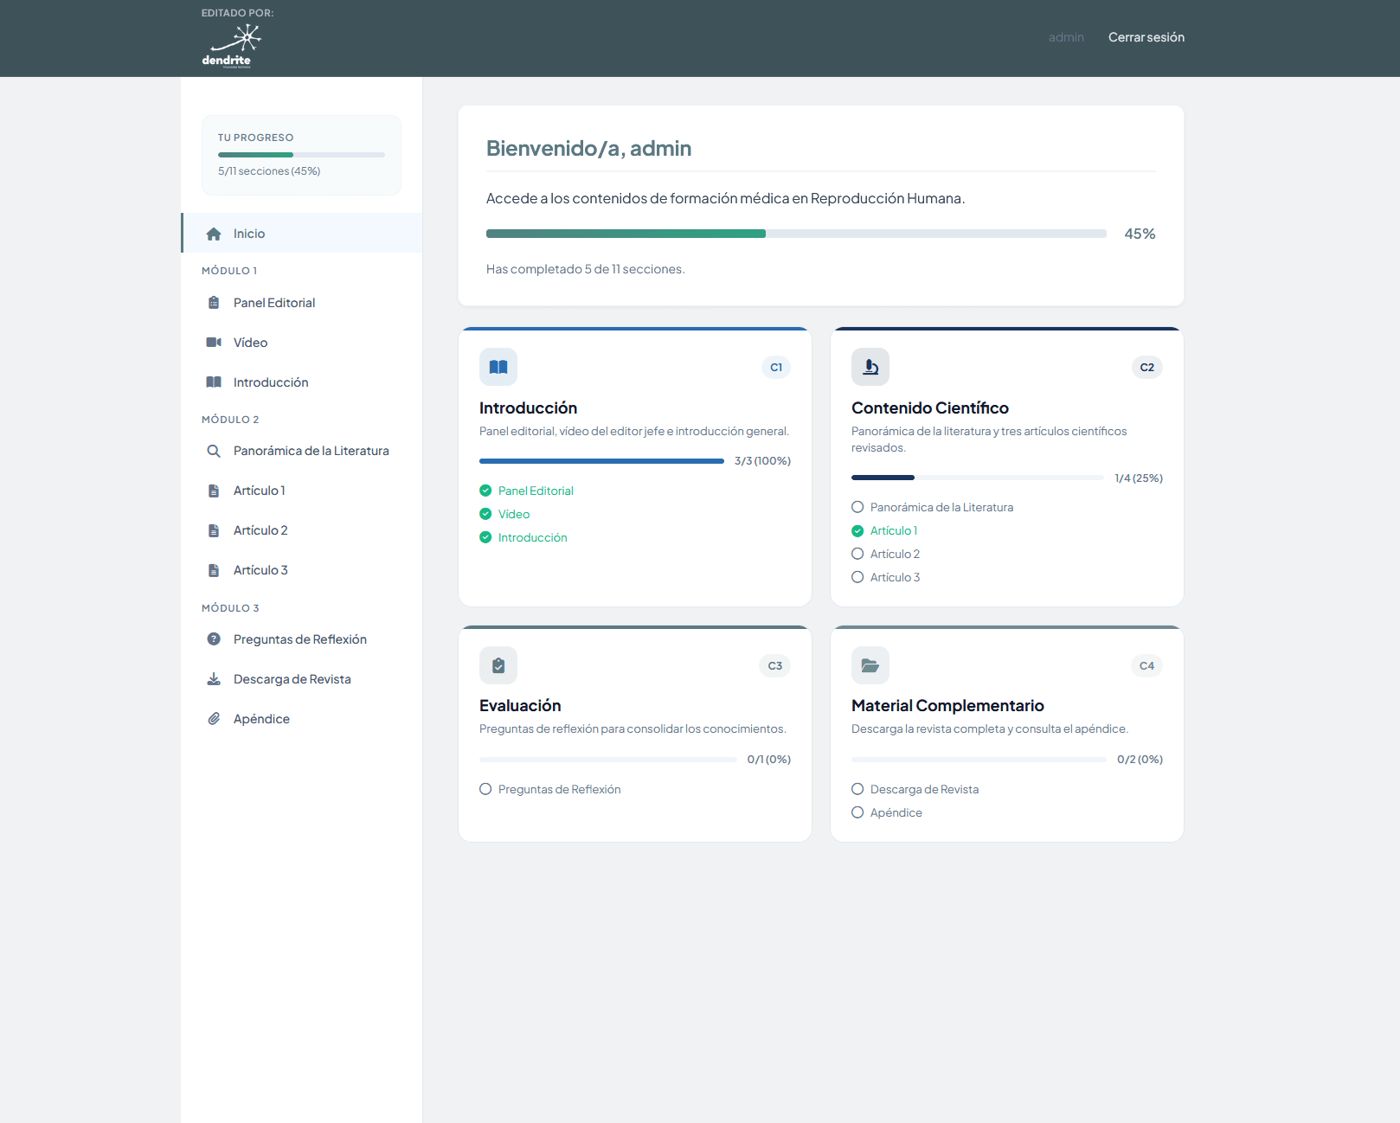Click the home icon beside Inicio
The image size is (1400, 1123).
click(213, 234)
